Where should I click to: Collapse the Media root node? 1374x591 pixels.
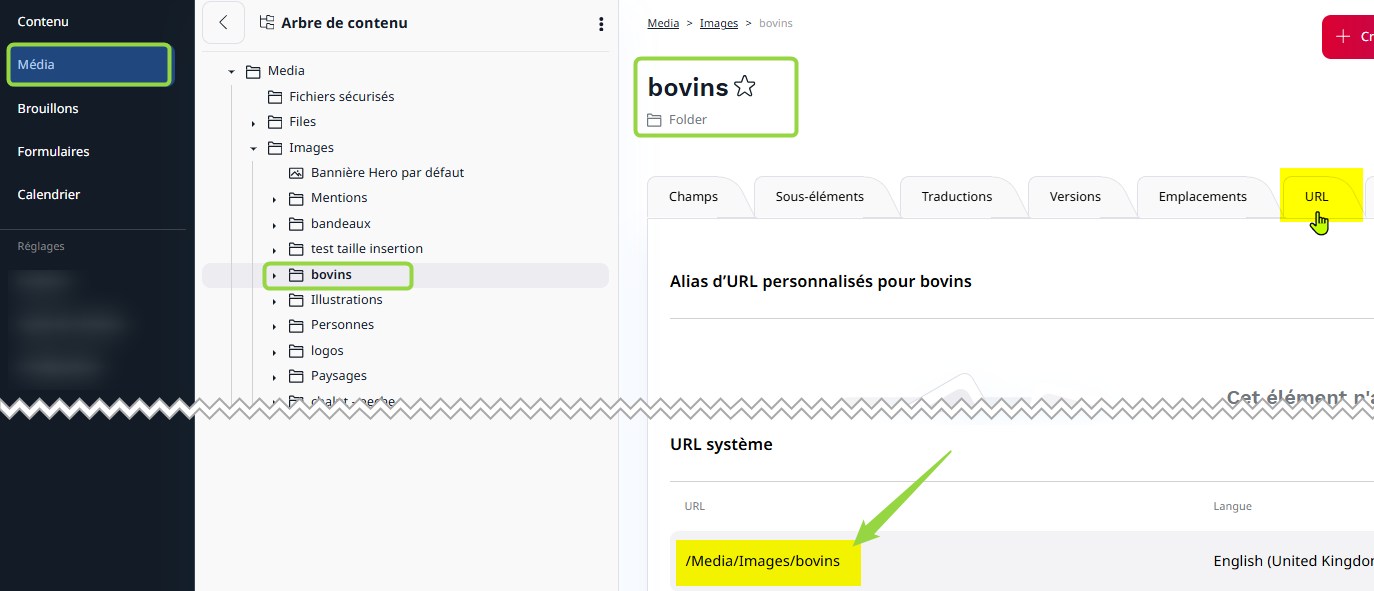[232, 72]
